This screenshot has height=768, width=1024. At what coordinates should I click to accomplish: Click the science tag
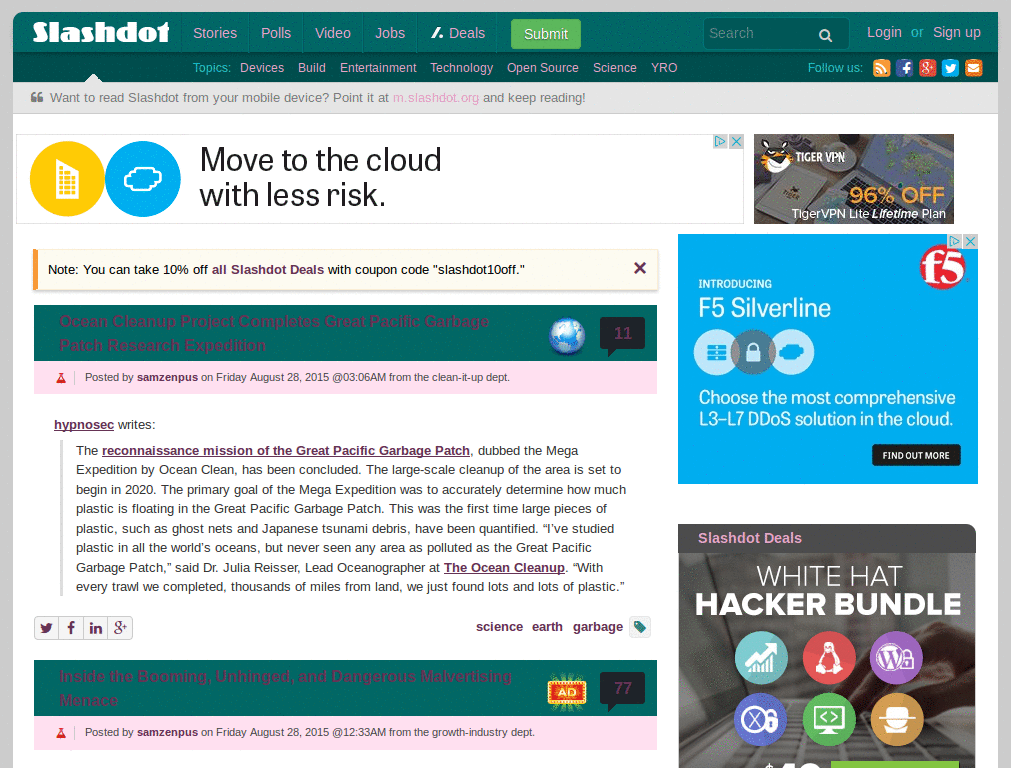tap(500, 627)
